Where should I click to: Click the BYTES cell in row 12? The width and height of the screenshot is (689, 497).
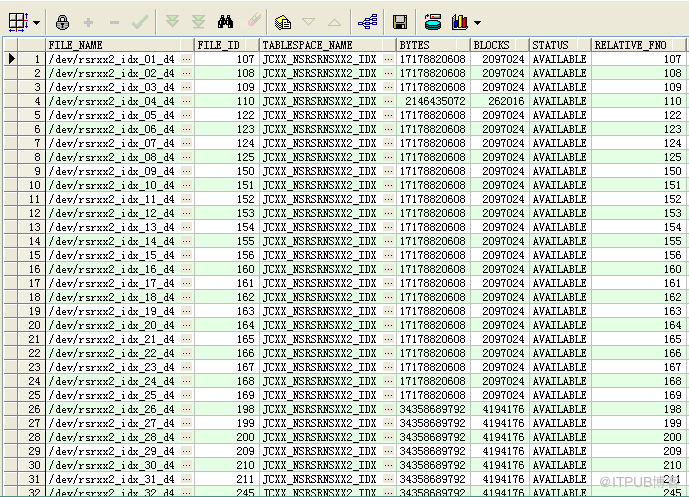point(433,213)
